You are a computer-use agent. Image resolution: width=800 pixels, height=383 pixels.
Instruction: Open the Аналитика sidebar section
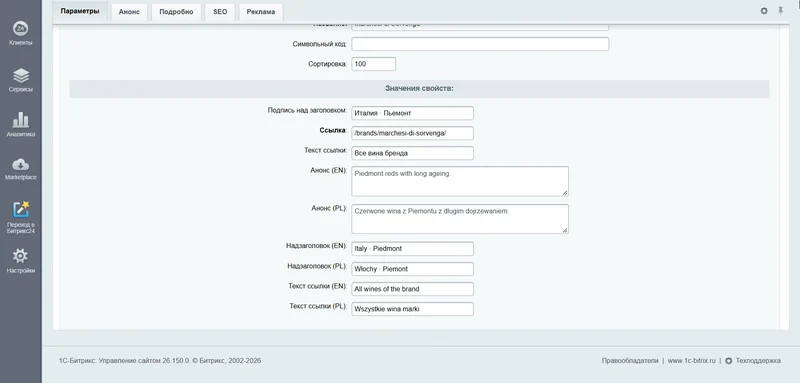[x=20, y=125]
